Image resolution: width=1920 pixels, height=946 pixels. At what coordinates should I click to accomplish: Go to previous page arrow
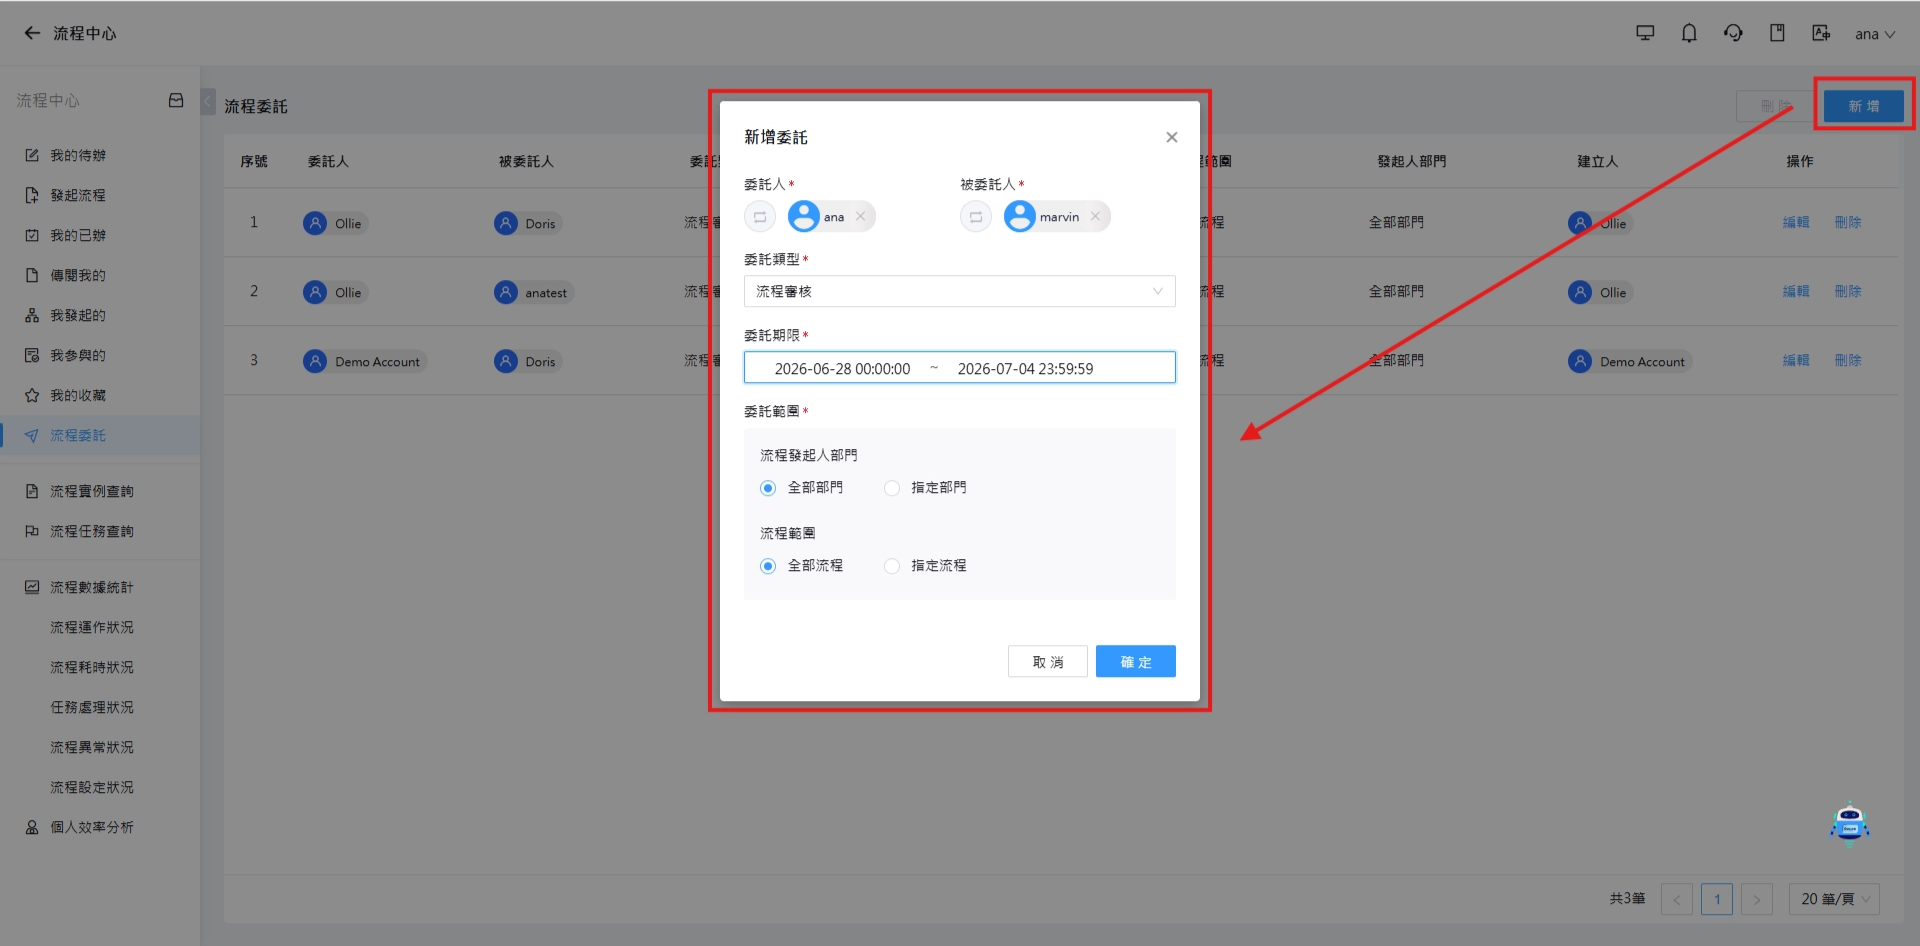coord(1677,899)
